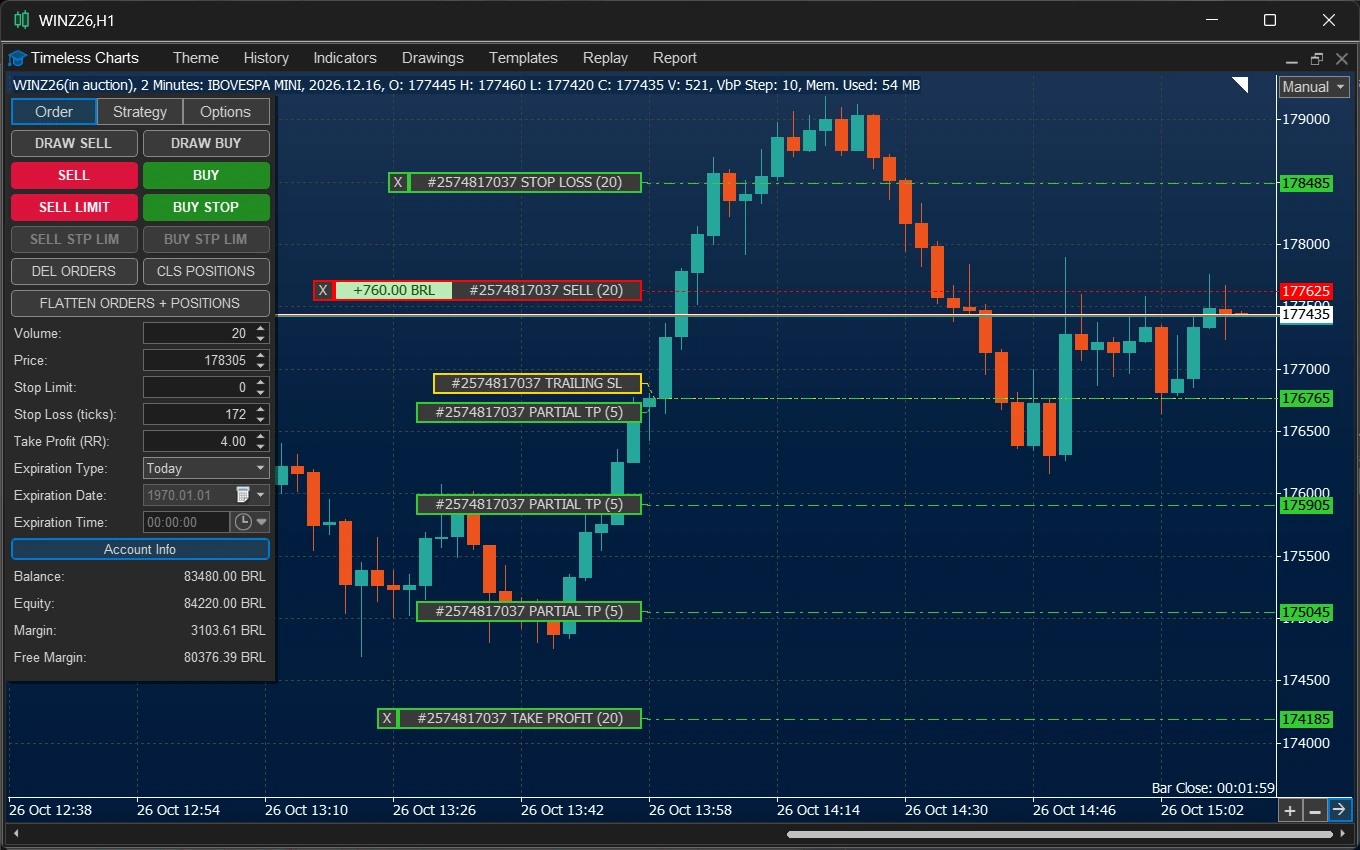
Task: Switch to the Options tab
Action: [226, 112]
